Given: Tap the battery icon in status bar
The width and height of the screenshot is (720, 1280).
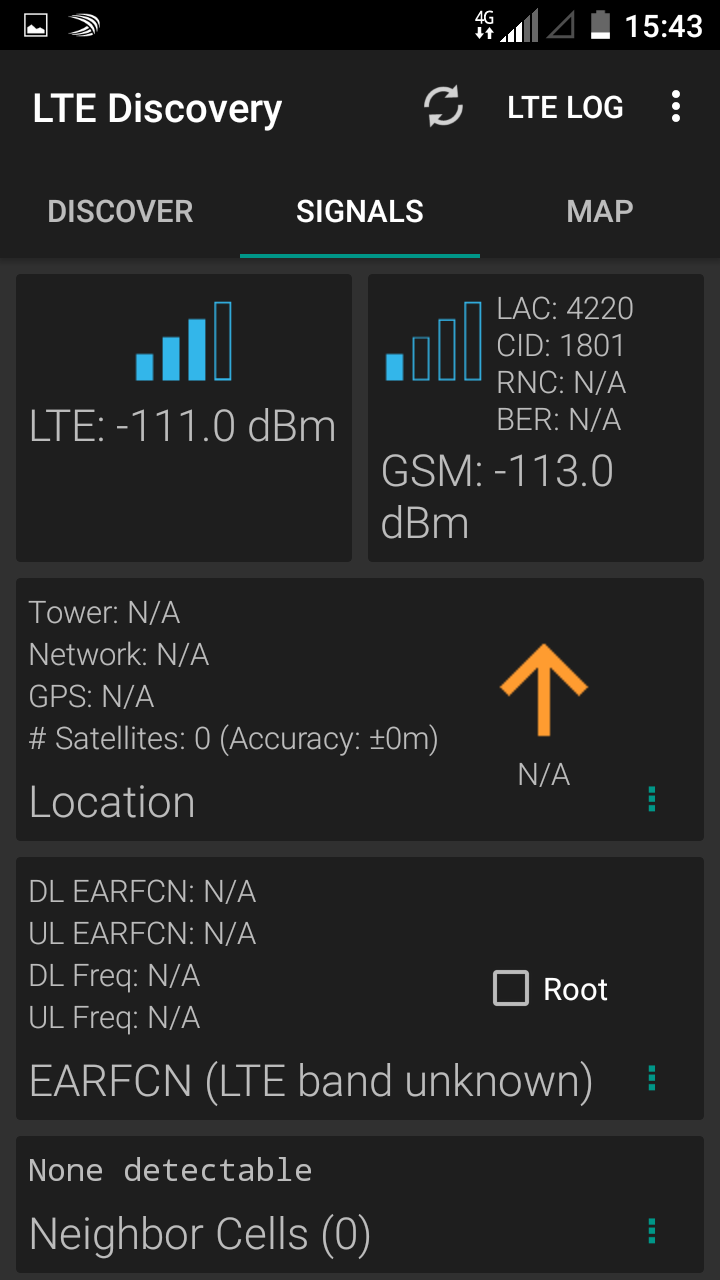Looking at the screenshot, I should [x=600, y=25].
